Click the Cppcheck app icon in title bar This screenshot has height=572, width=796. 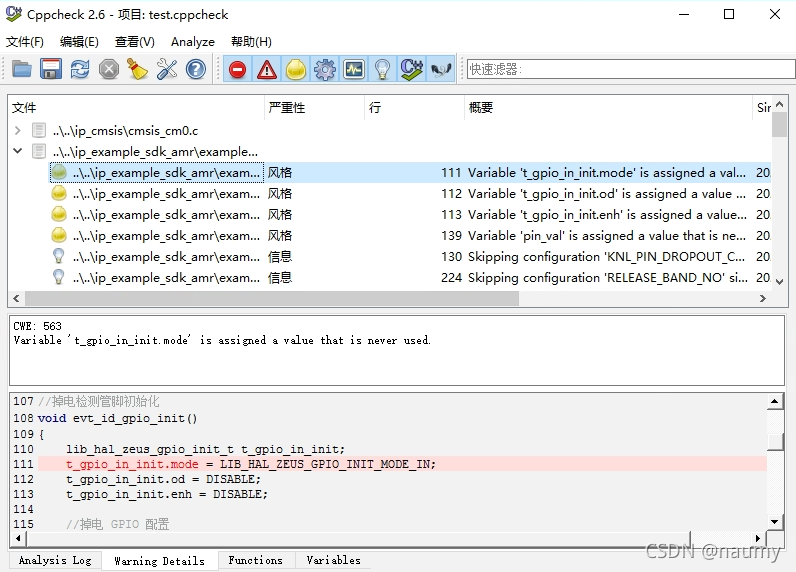coord(14,14)
